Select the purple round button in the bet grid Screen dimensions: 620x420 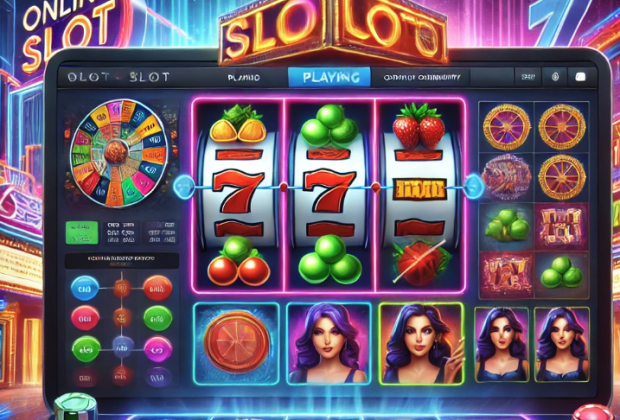point(158,349)
